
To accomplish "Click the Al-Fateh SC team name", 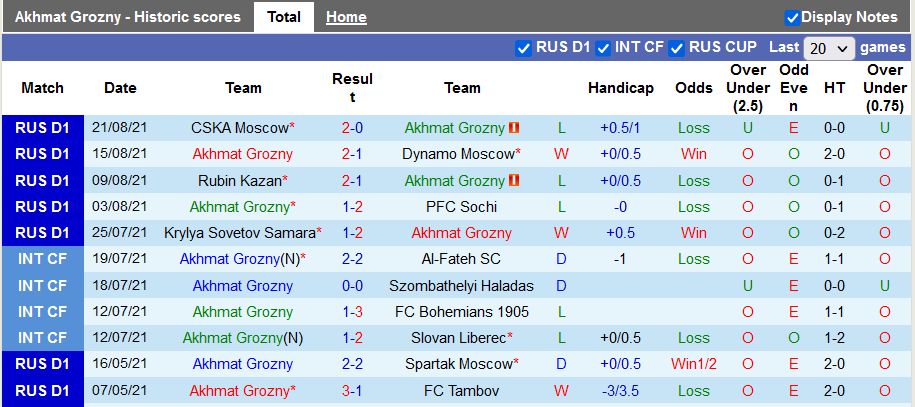I will tap(462, 259).
